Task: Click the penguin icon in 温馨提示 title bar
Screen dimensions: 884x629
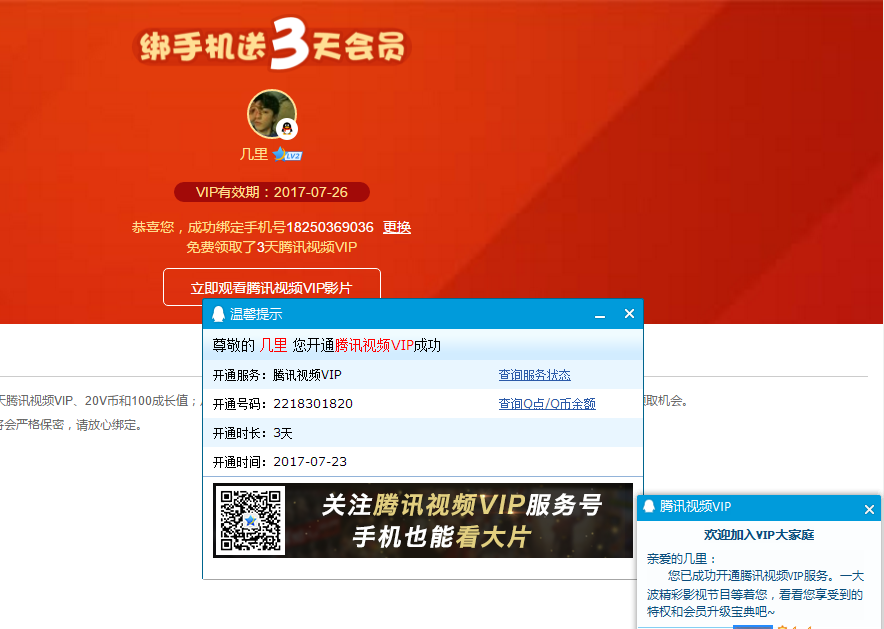Action: (x=218, y=314)
